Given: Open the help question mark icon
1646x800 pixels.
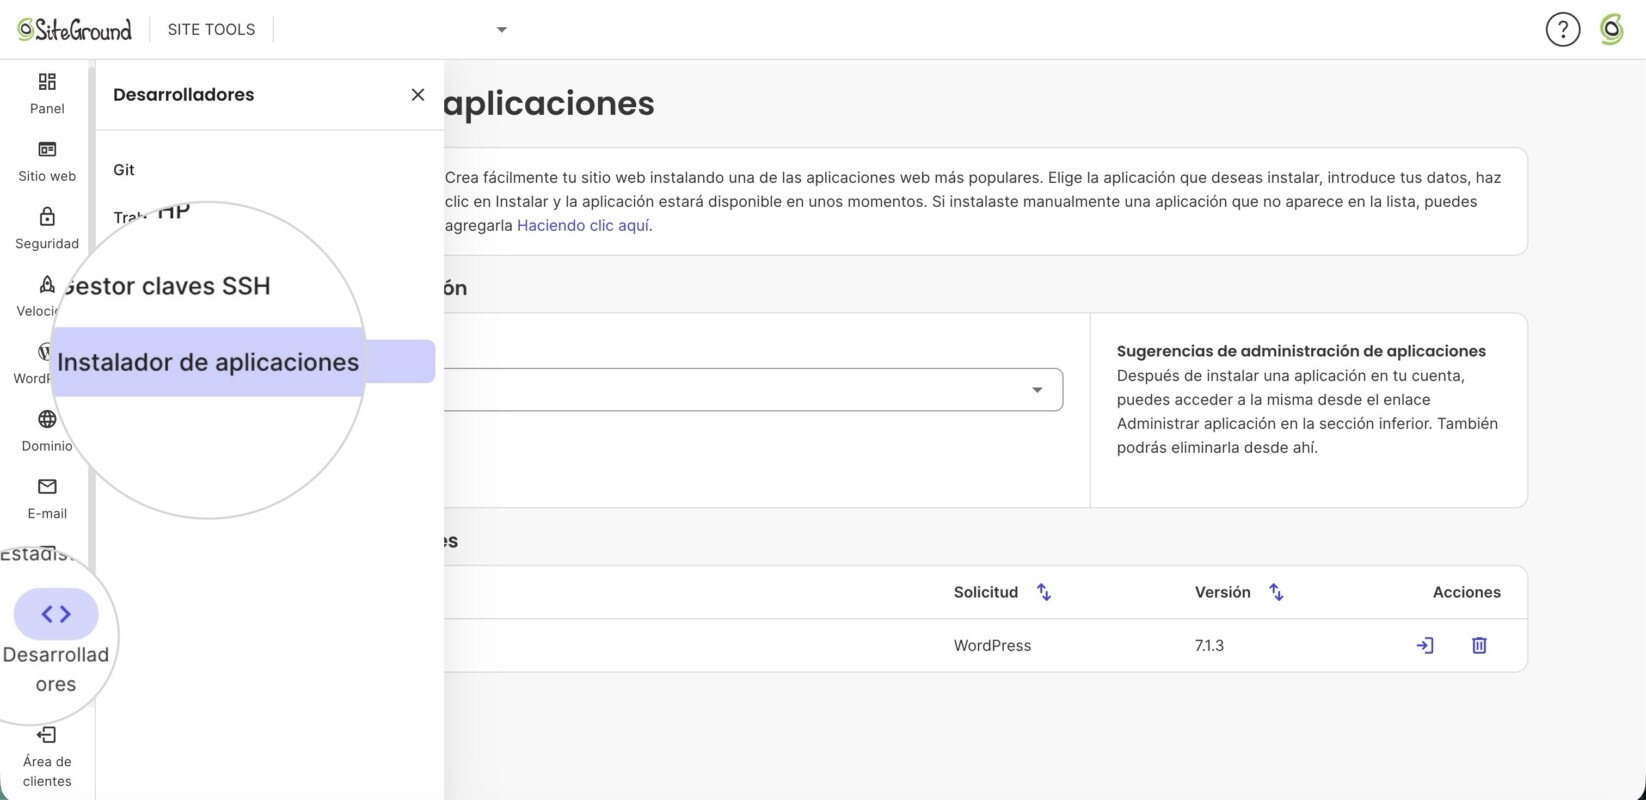Looking at the screenshot, I should click(1563, 30).
